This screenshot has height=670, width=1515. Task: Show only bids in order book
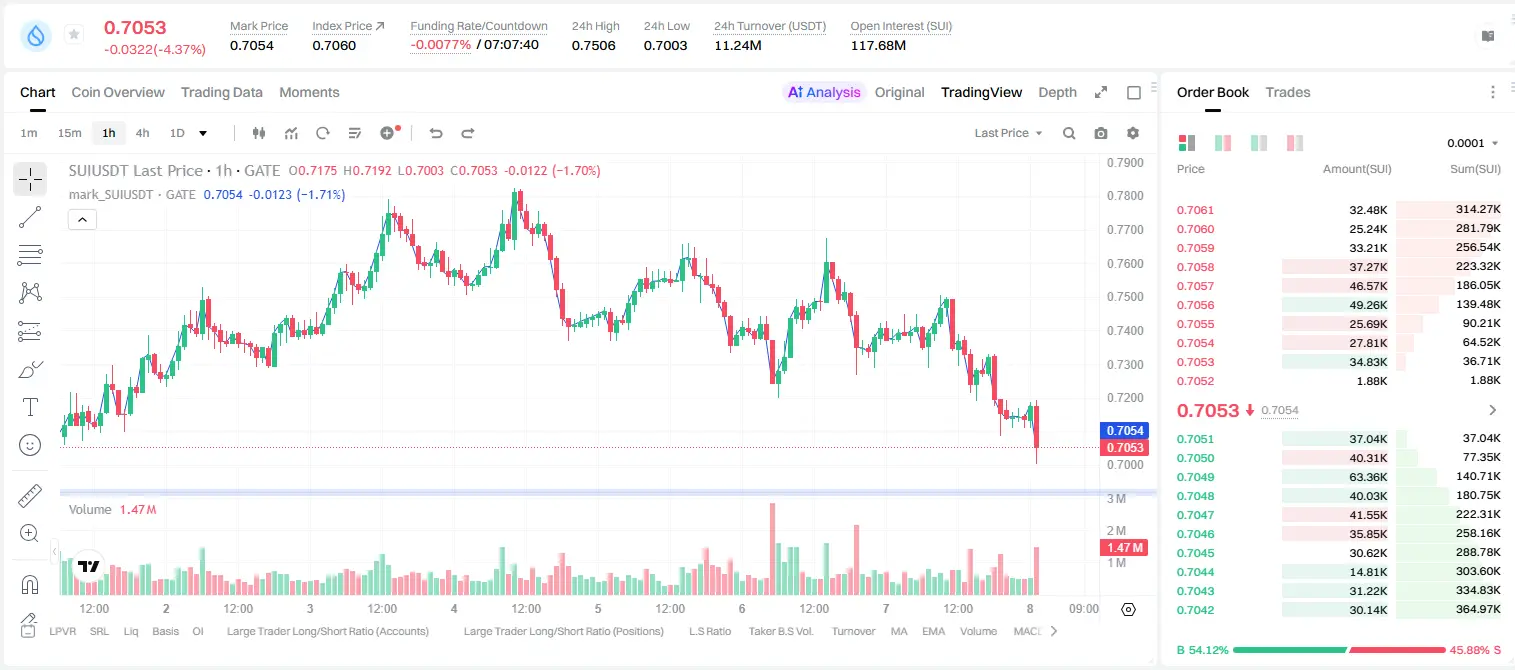[x=1259, y=143]
